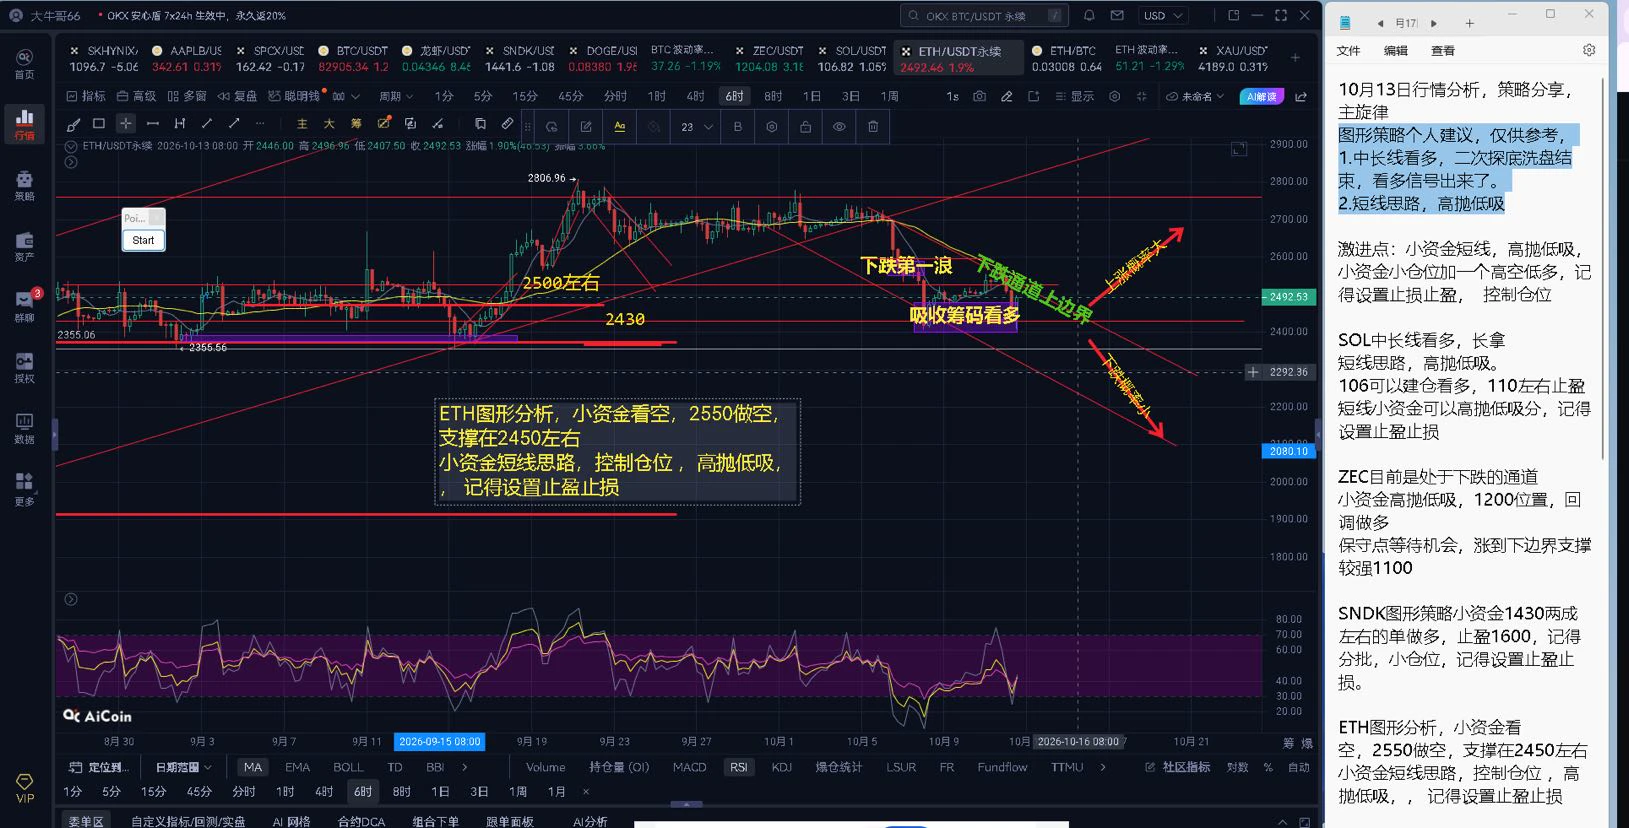Click the notification bell icon
This screenshot has width=1629, height=828.
point(1089,16)
